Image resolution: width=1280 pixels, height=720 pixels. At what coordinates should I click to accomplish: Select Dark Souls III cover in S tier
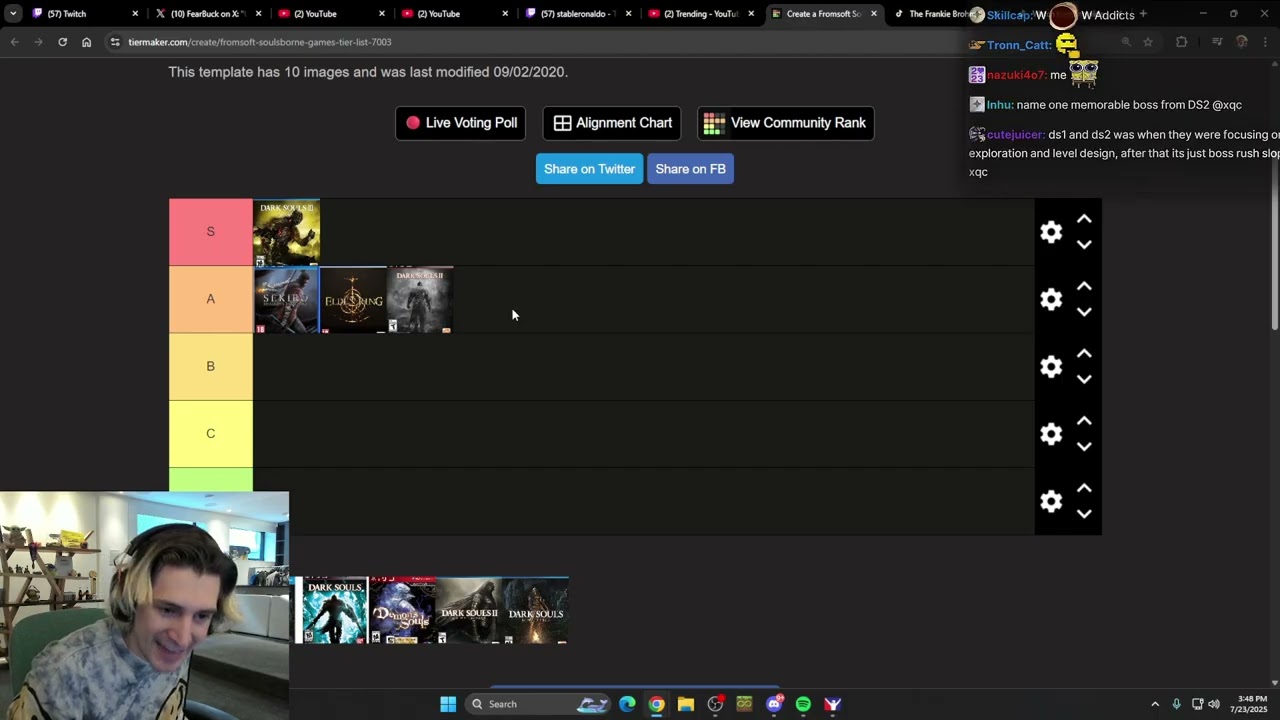pos(287,232)
